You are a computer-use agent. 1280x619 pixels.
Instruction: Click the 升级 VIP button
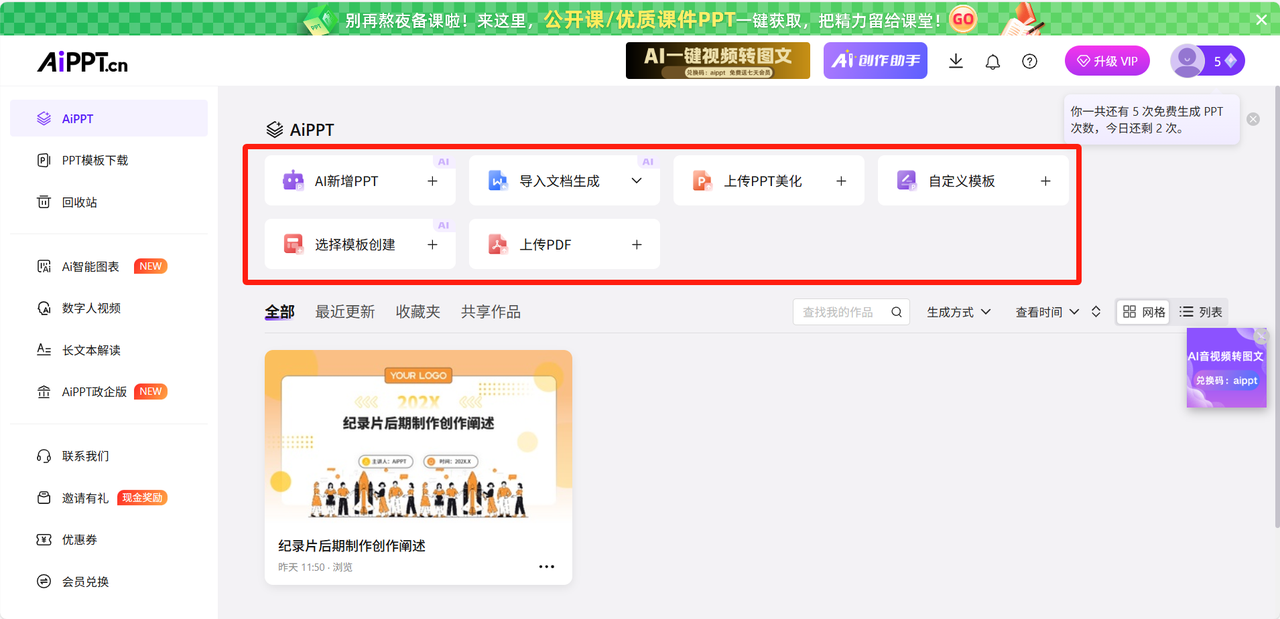tap(1107, 61)
